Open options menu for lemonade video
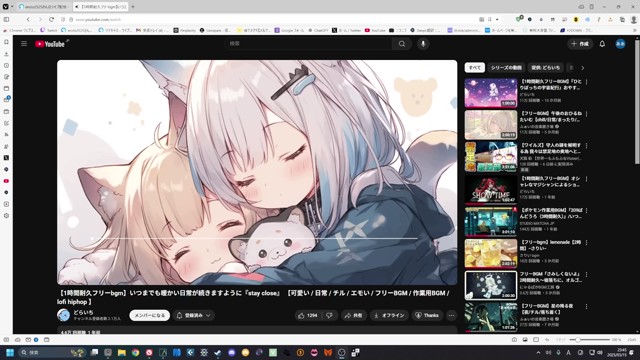 click(587, 242)
